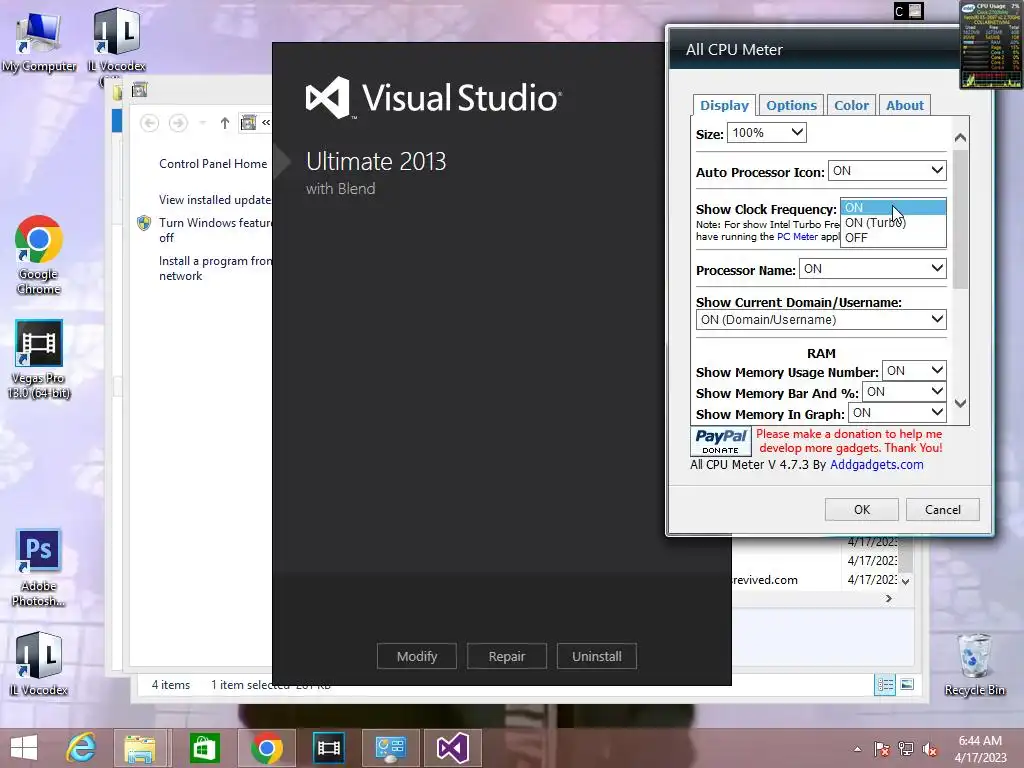Switch to the Options tab
Viewport: 1024px width, 768px height.
click(791, 105)
